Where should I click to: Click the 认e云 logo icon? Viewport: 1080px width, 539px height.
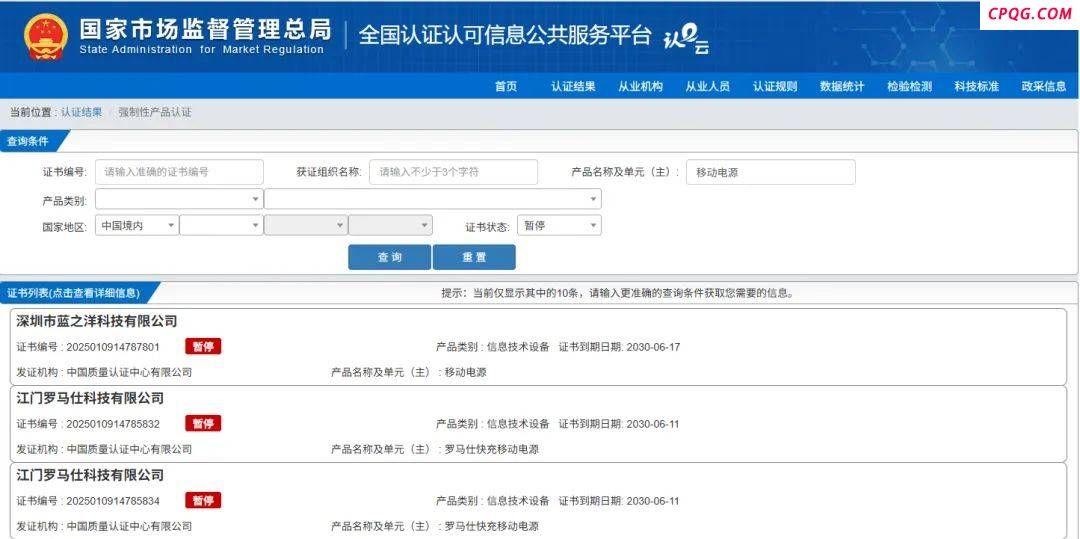[x=686, y=40]
